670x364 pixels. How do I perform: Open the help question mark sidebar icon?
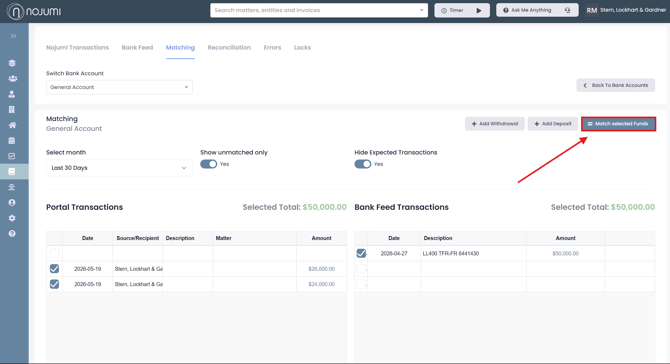point(12,234)
